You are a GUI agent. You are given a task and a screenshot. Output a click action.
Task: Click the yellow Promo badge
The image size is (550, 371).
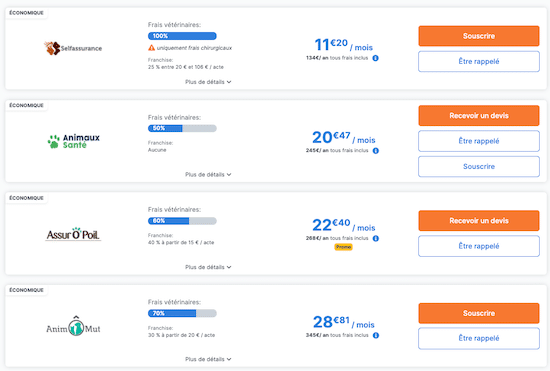click(343, 247)
